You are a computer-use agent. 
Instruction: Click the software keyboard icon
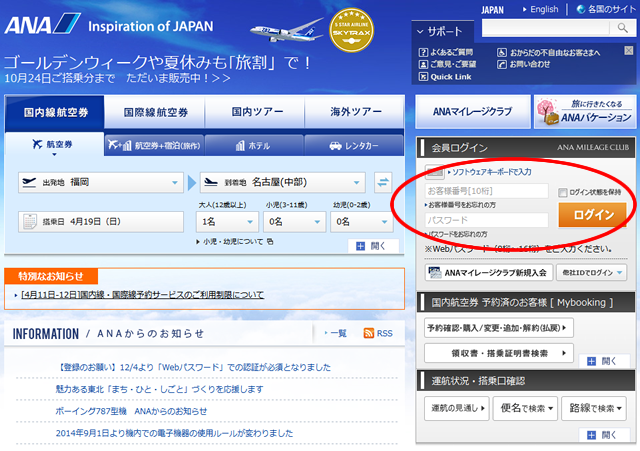coord(434,172)
